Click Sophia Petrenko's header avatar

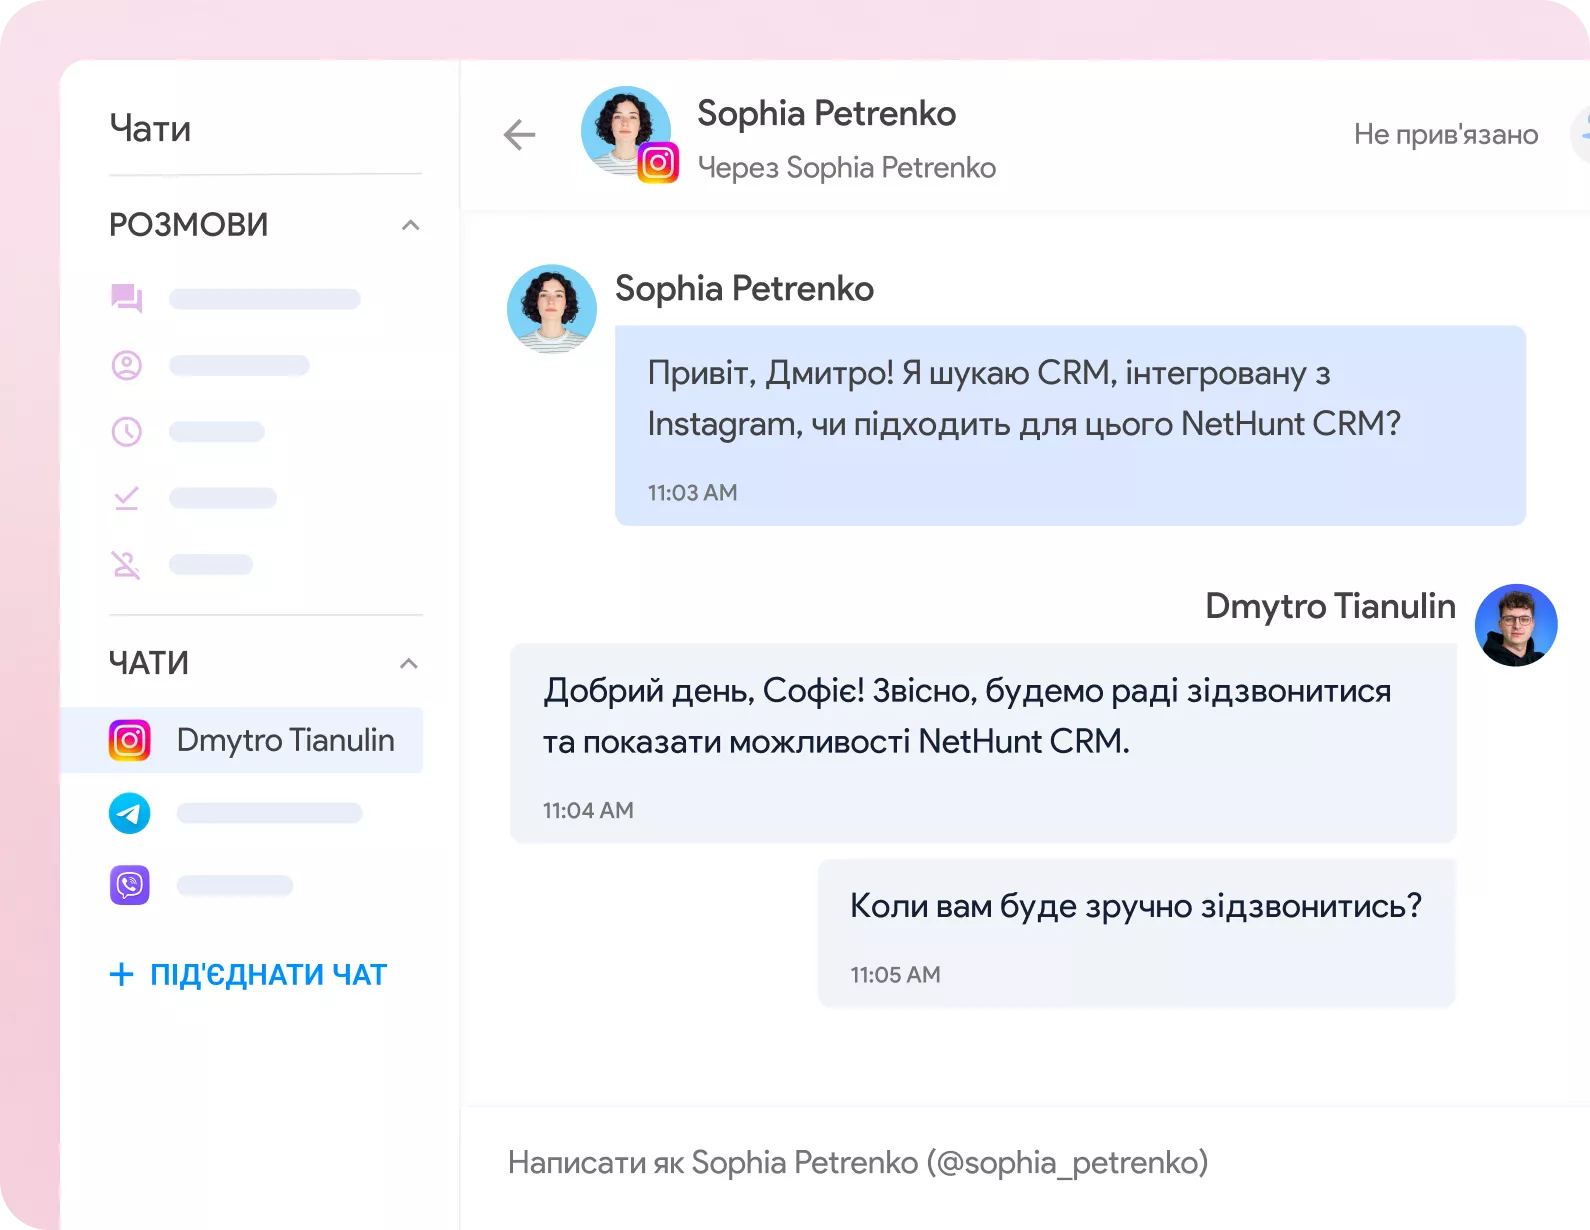[625, 131]
